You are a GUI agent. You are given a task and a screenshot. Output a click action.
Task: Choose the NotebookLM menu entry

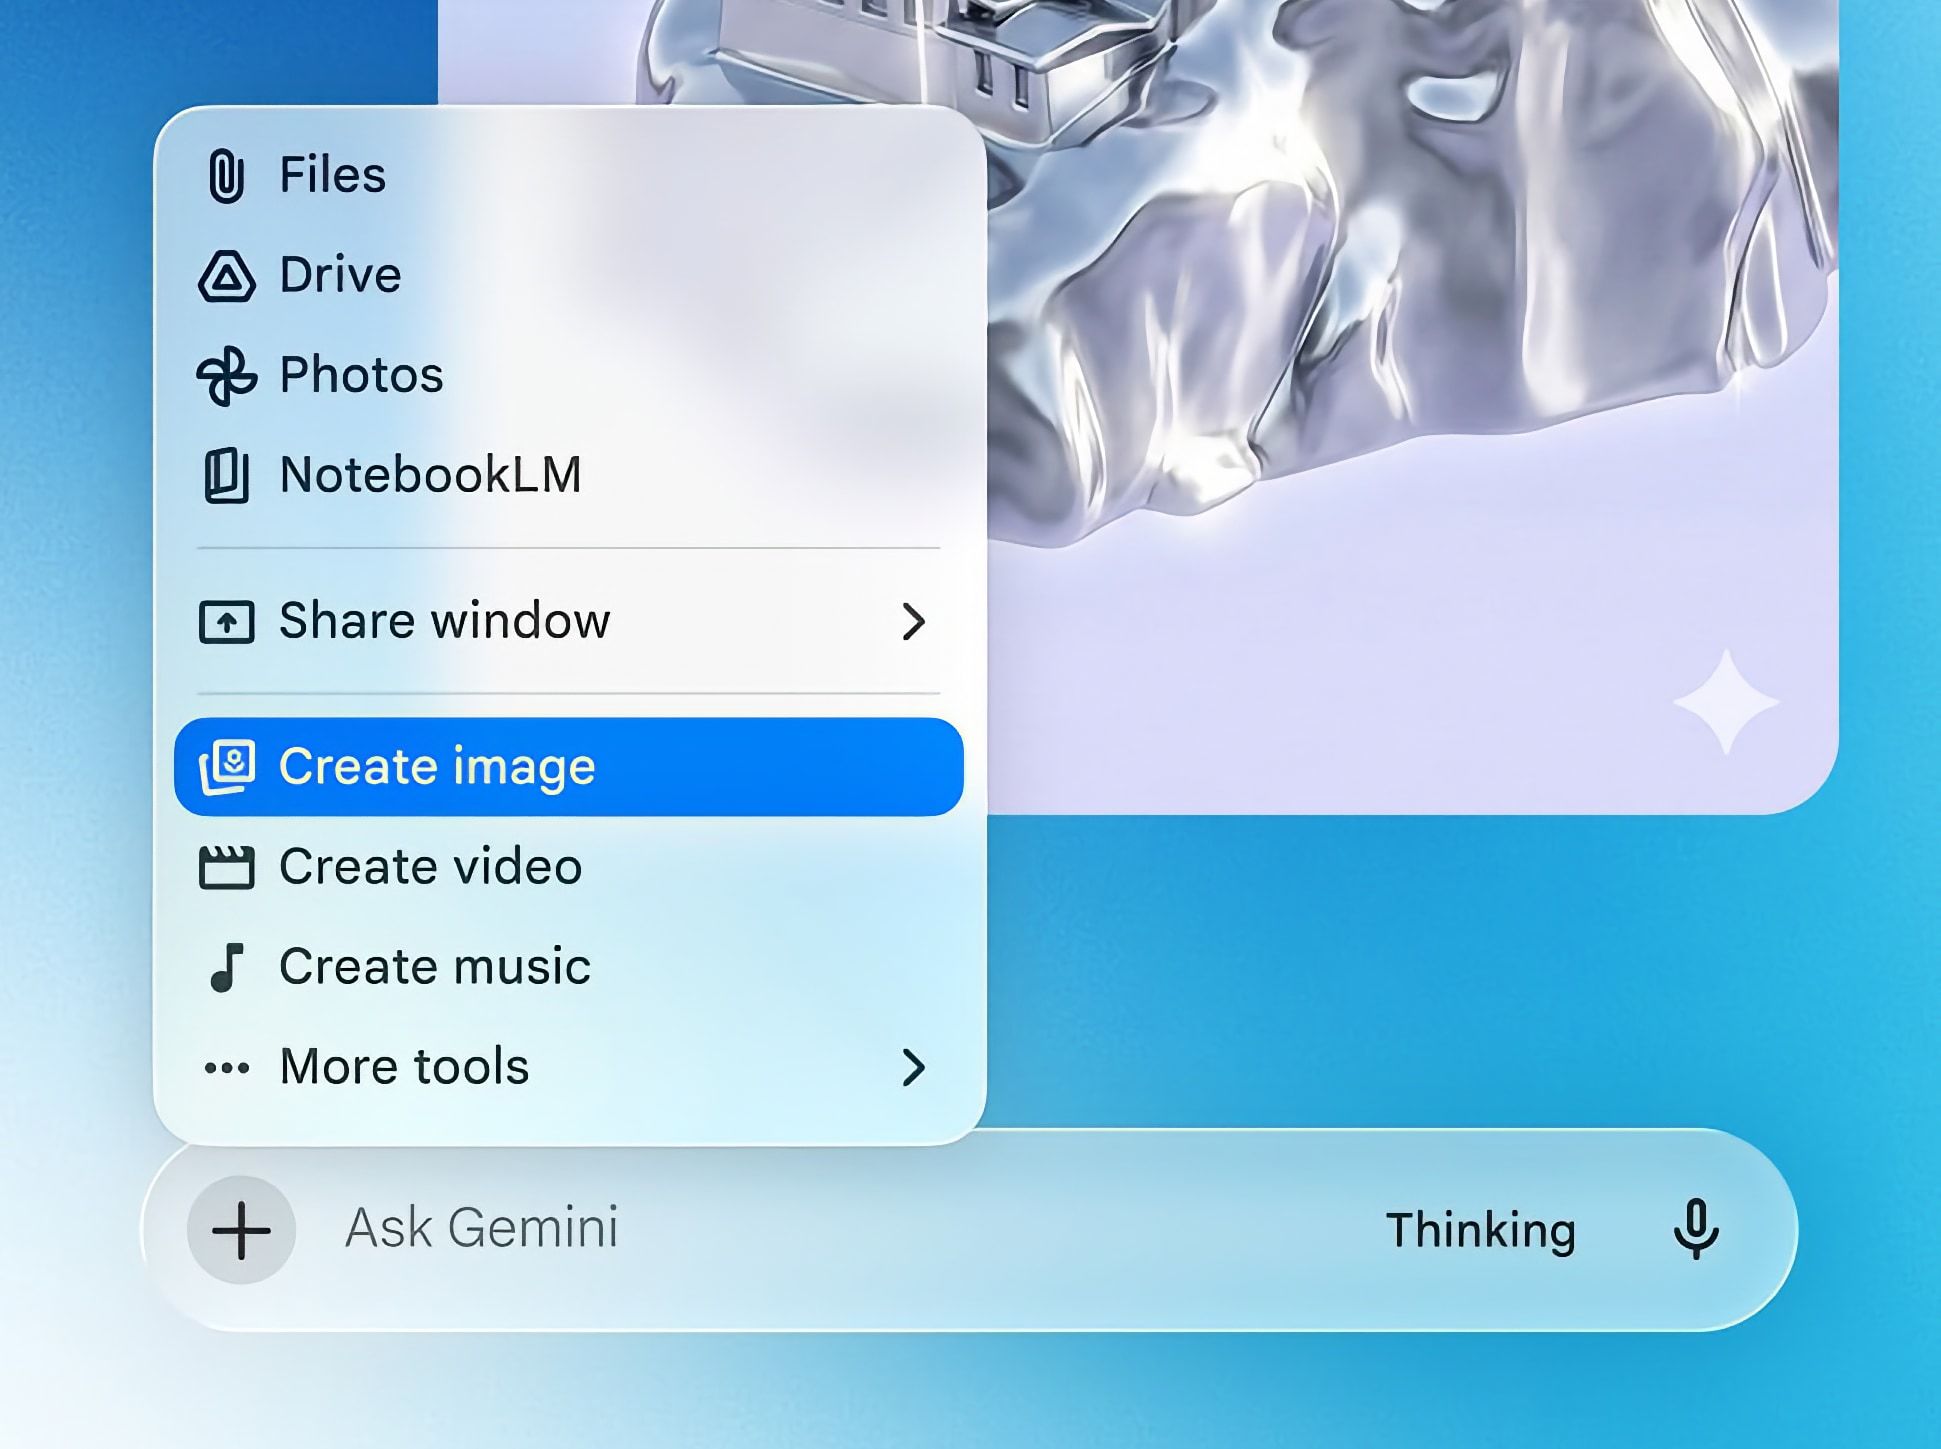click(x=430, y=475)
